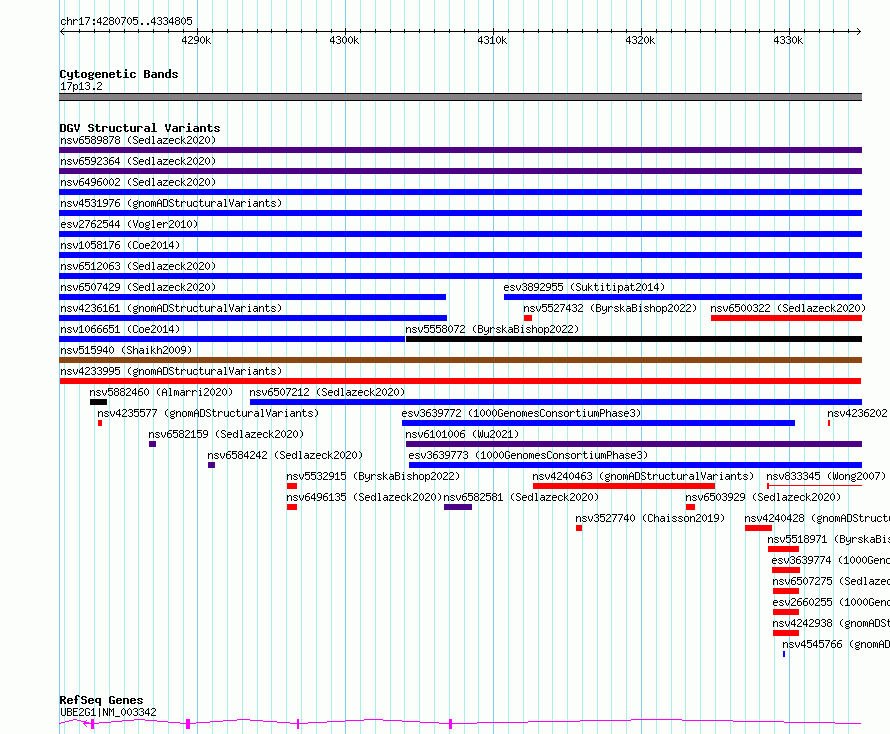Screen dimensions: 890x734
Task: Select the RefSeq Genes track title
Action: (x=101, y=700)
